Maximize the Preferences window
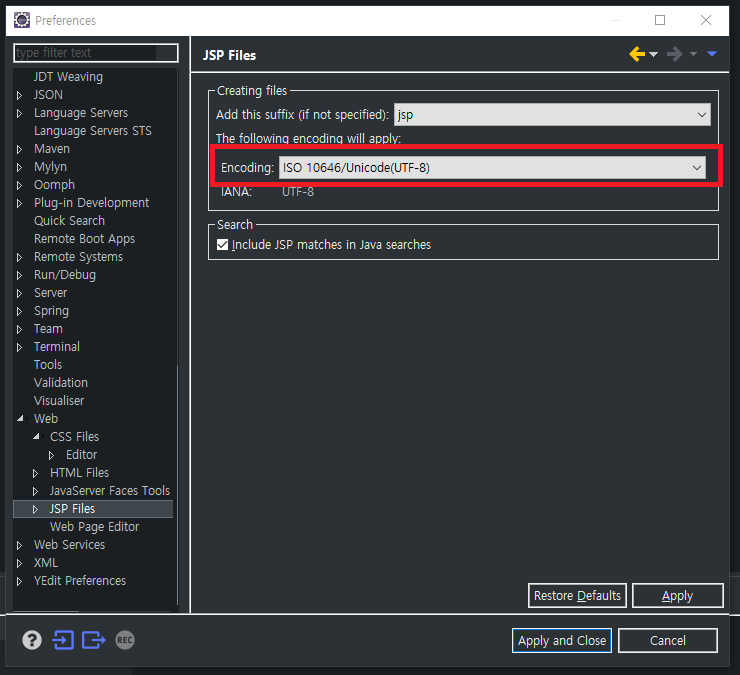This screenshot has height=675, width=740. pyautogui.click(x=660, y=20)
